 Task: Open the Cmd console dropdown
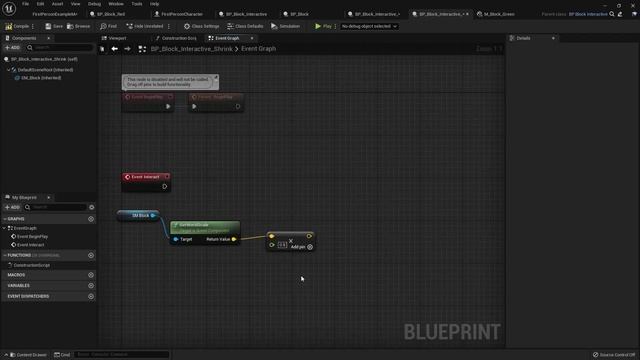[62, 355]
